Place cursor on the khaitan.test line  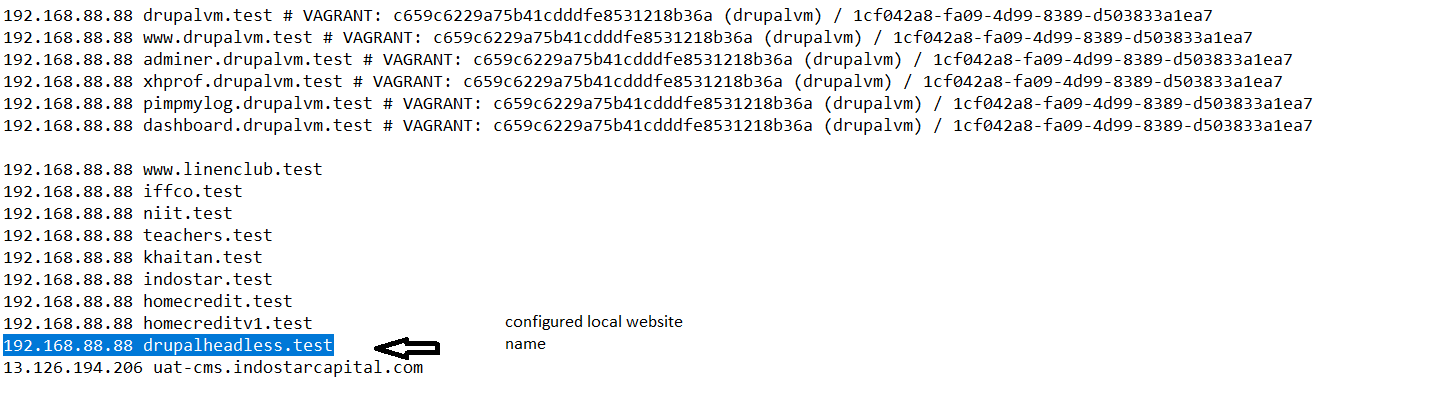click(x=133, y=257)
